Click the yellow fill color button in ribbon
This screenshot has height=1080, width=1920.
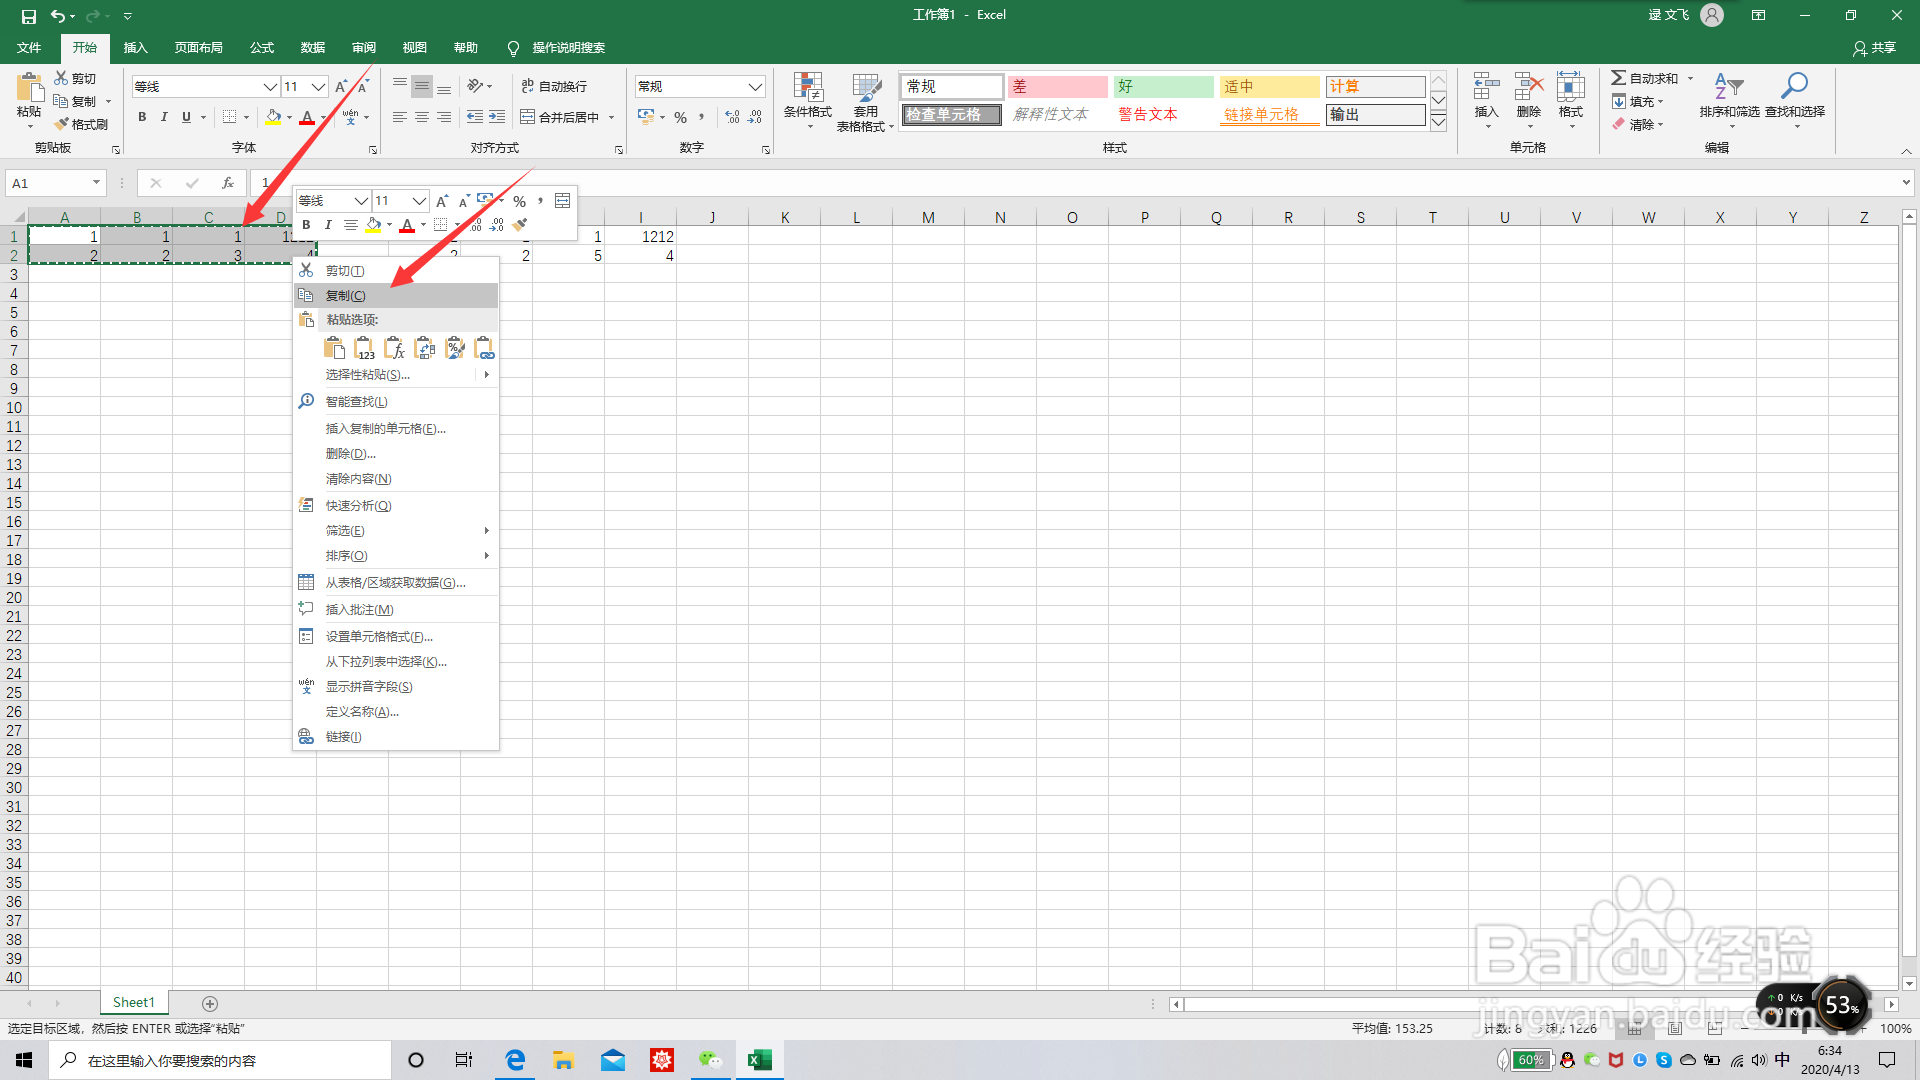point(273,117)
